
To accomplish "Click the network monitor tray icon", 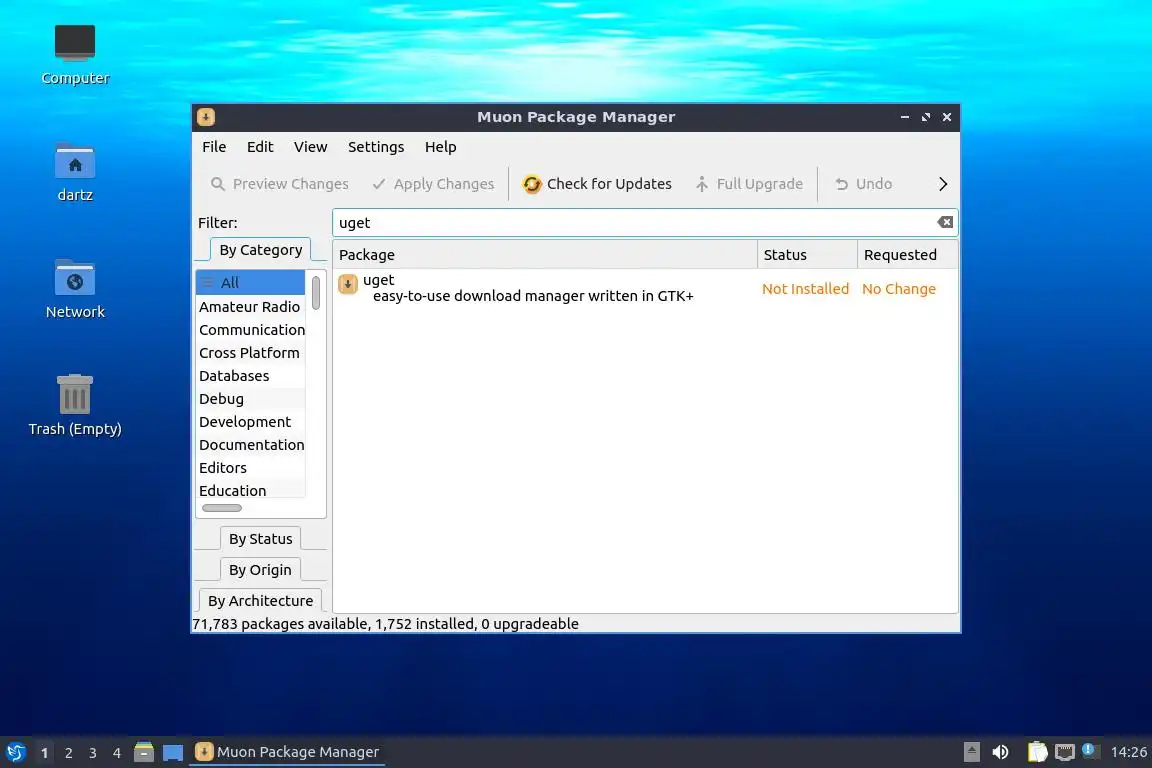I will [1065, 752].
